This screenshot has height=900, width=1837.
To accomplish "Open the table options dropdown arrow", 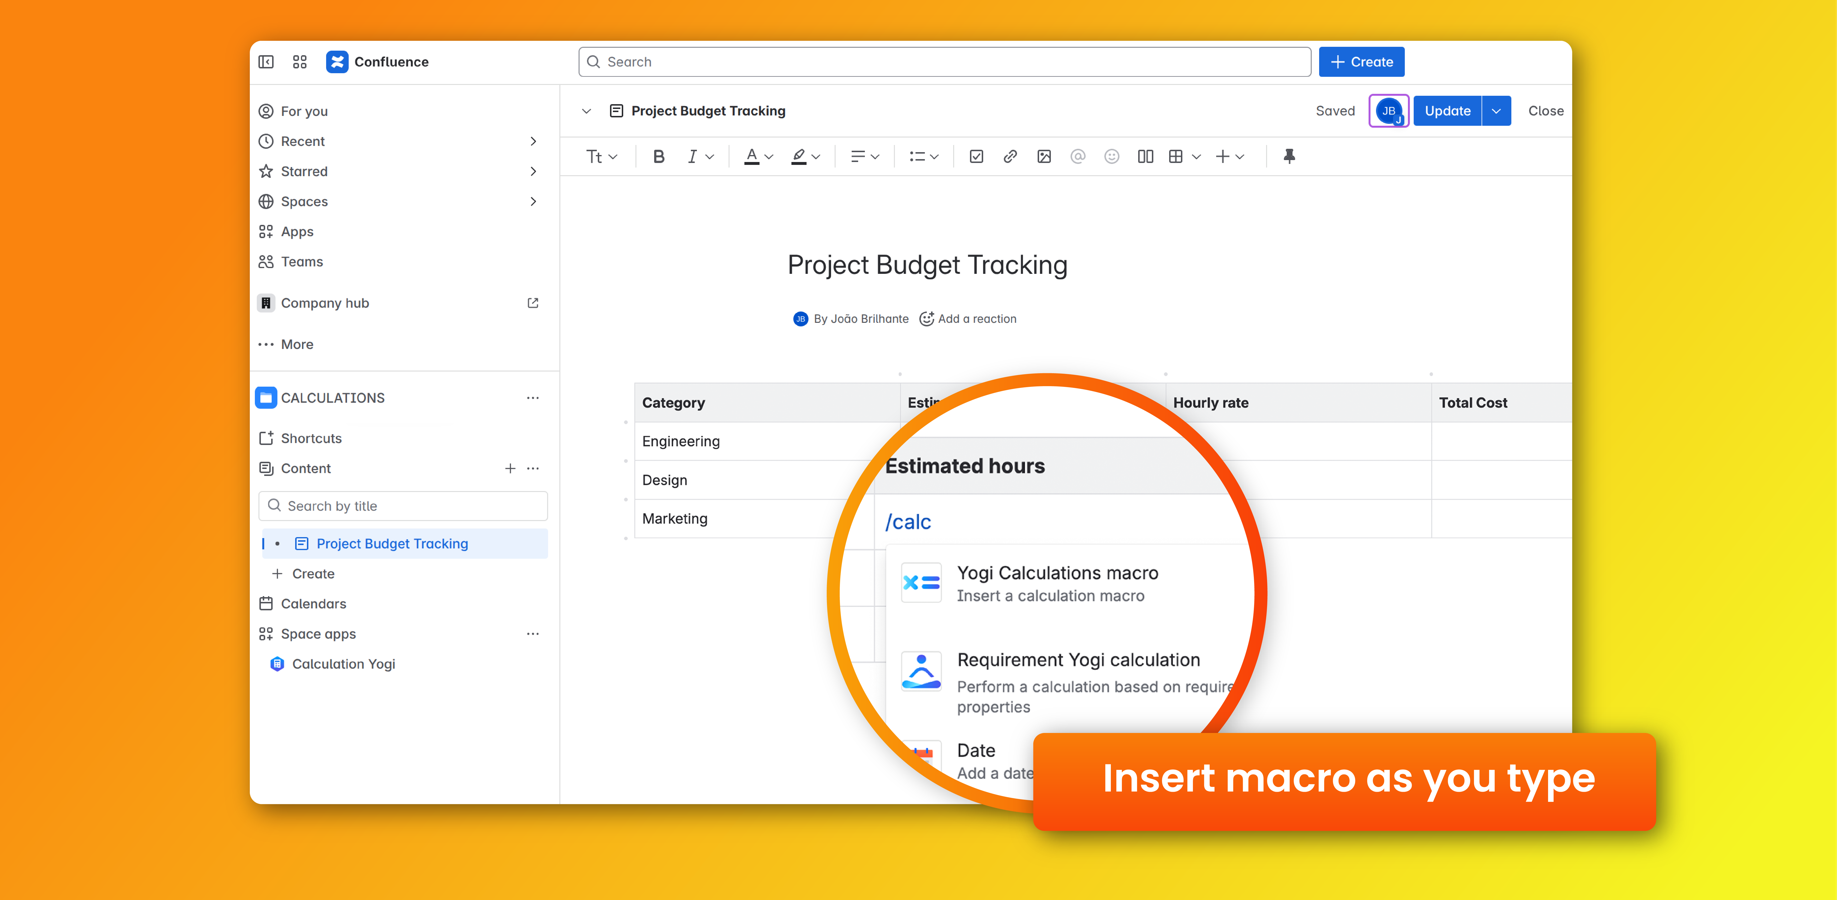I will [x=1196, y=157].
